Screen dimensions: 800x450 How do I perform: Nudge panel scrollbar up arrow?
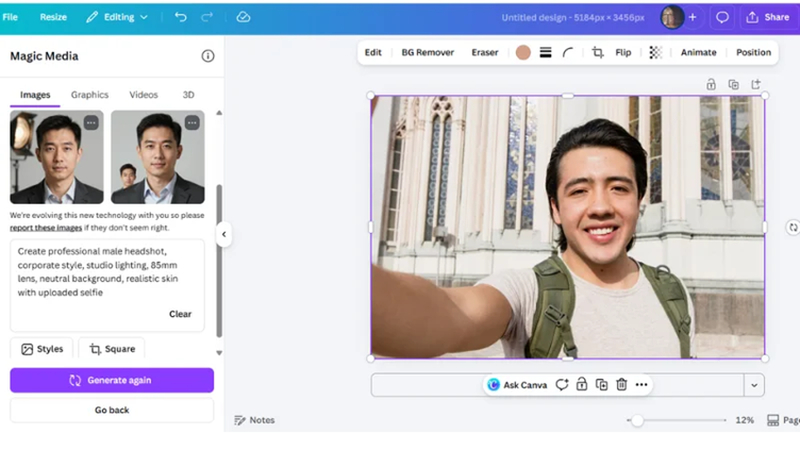[x=219, y=113]
